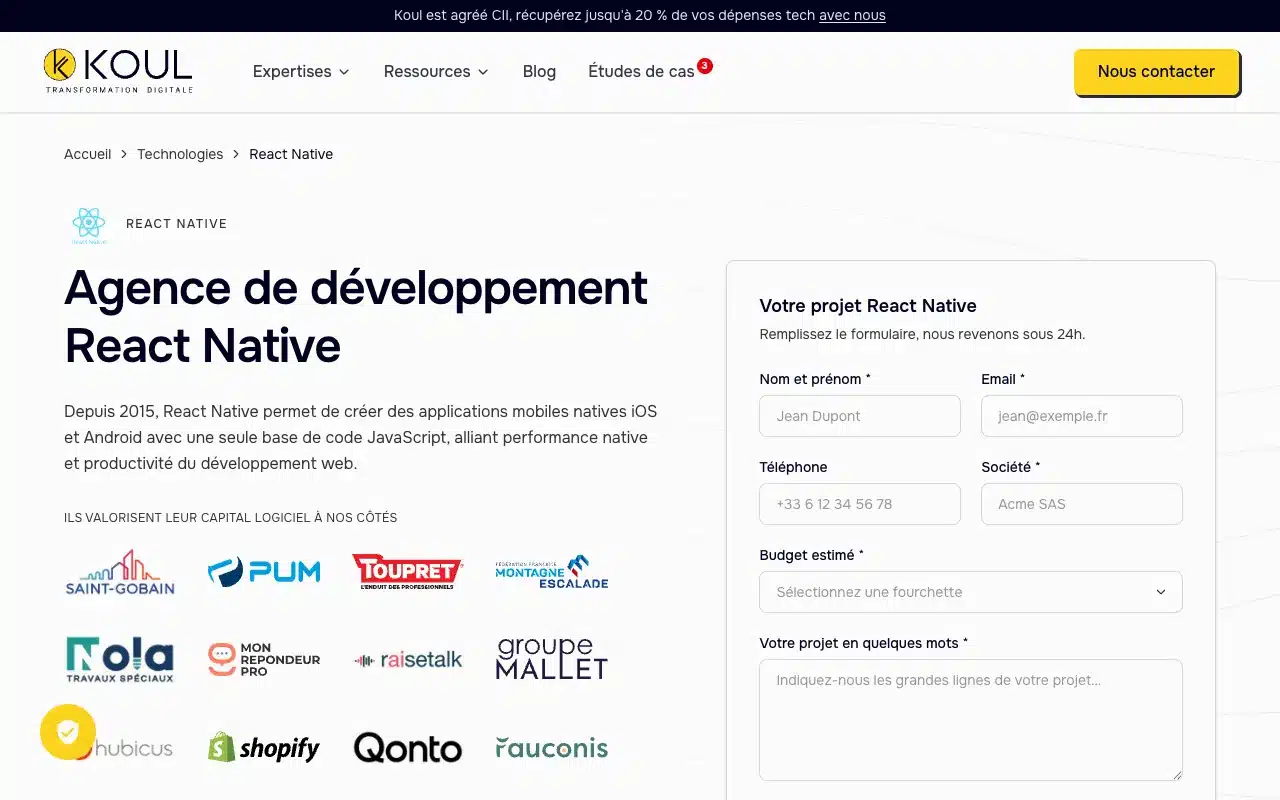Open the Budget estimé dropdown
This screenshot has width=1280, height=800.
pyautogui.click(x=971, y=592)
